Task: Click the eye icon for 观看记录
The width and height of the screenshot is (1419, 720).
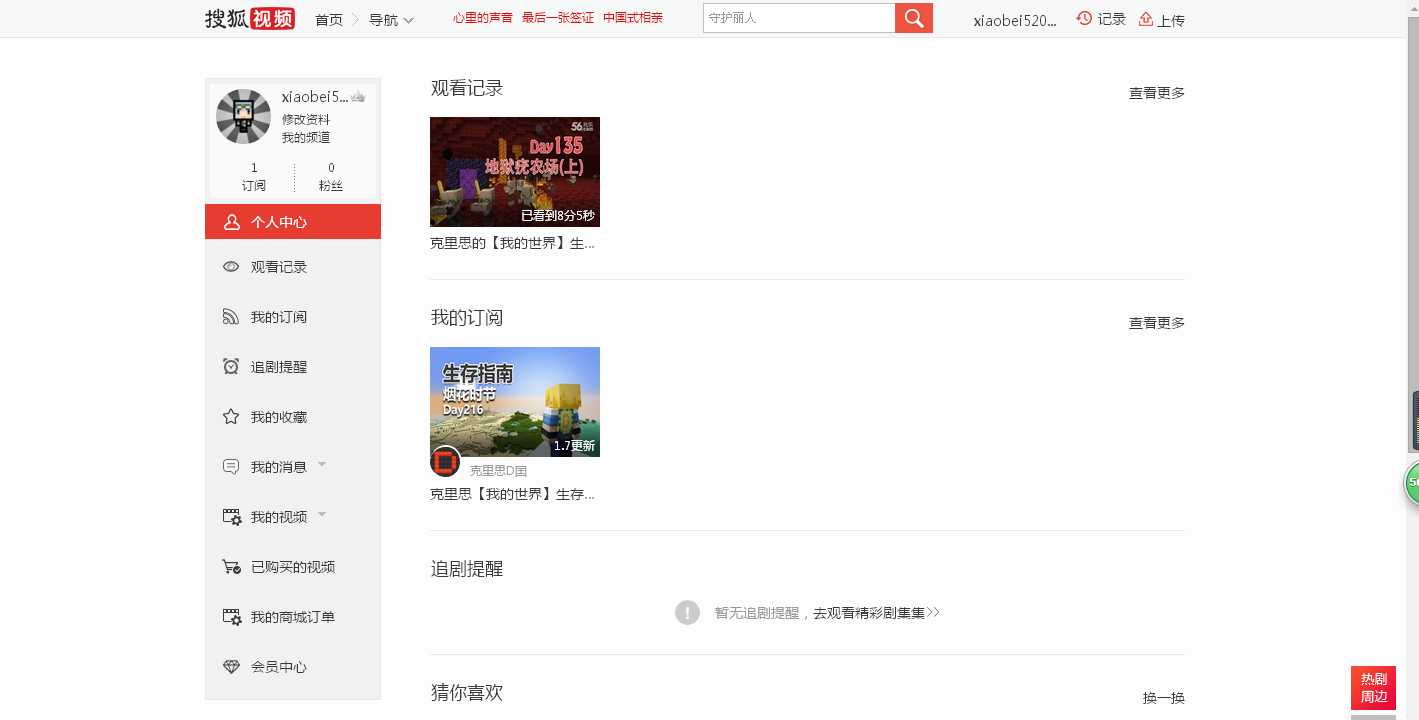Action: point(231,267)
